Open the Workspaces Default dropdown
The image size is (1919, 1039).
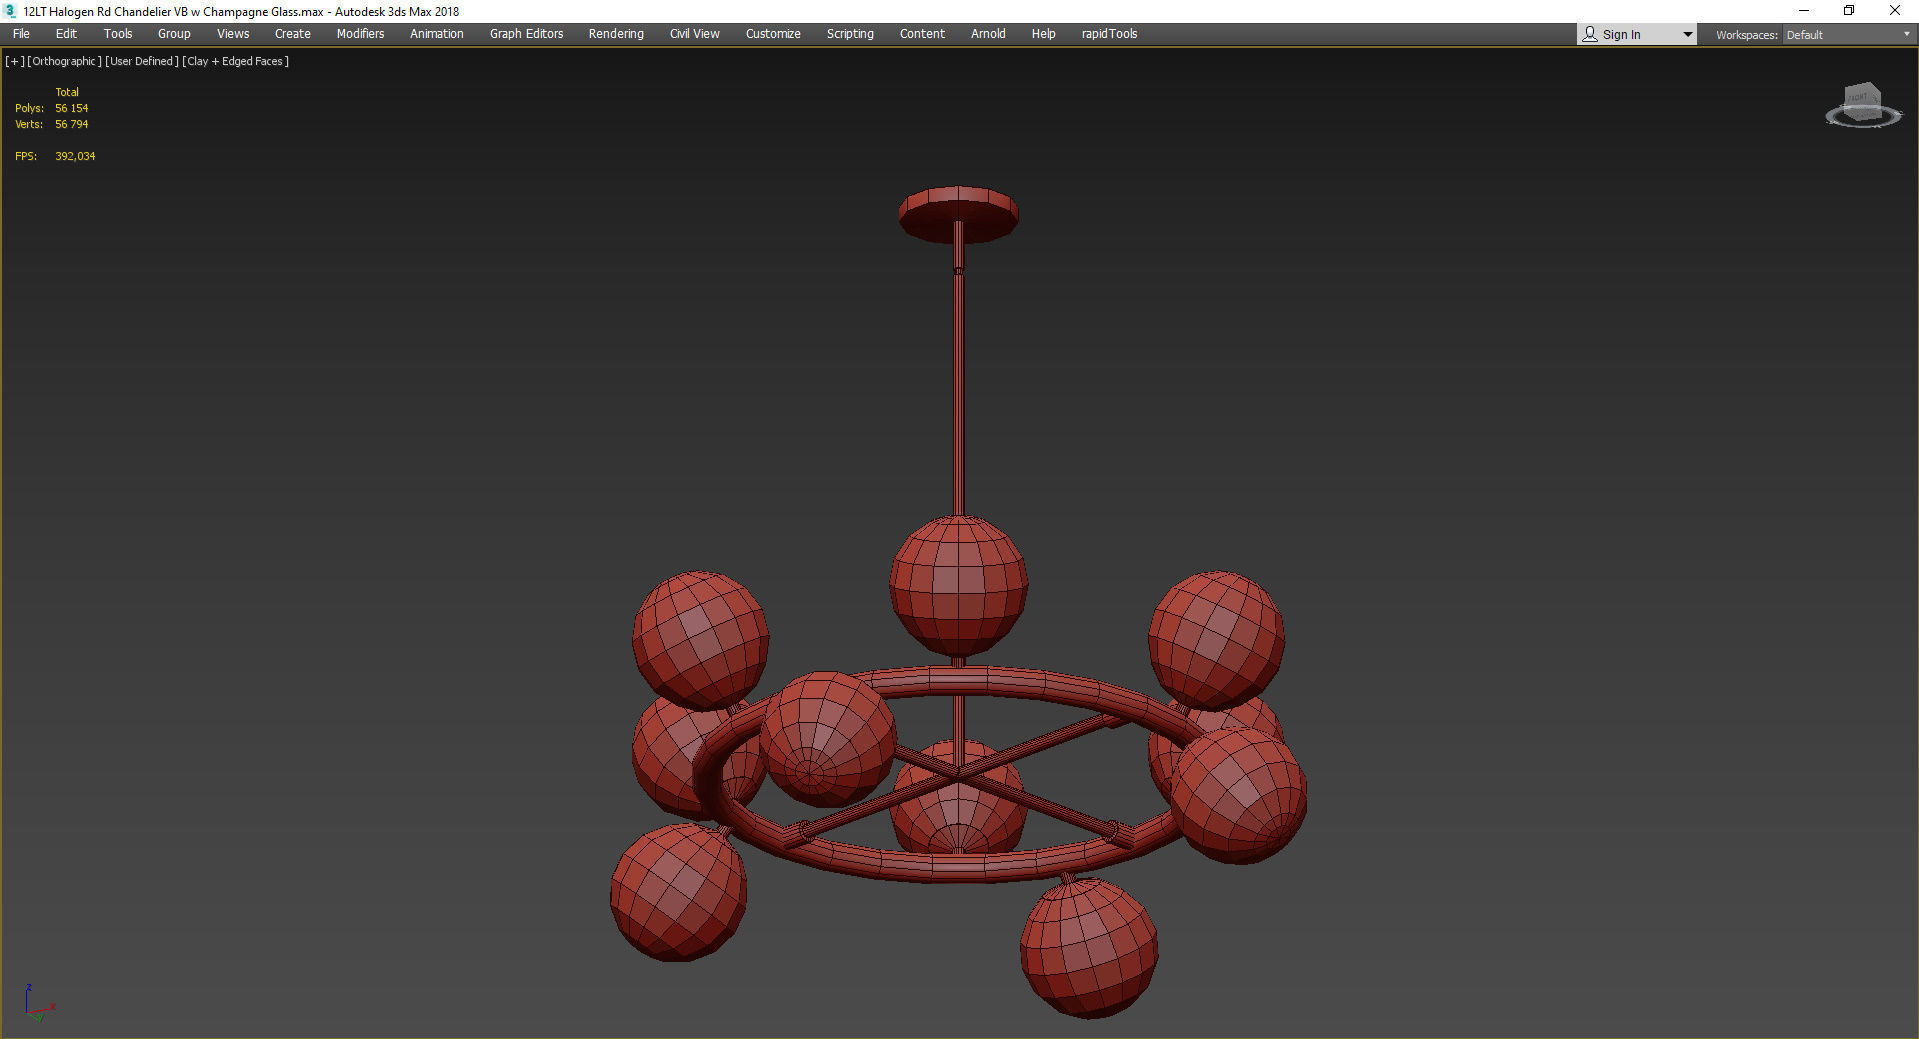click(1848, 35)
